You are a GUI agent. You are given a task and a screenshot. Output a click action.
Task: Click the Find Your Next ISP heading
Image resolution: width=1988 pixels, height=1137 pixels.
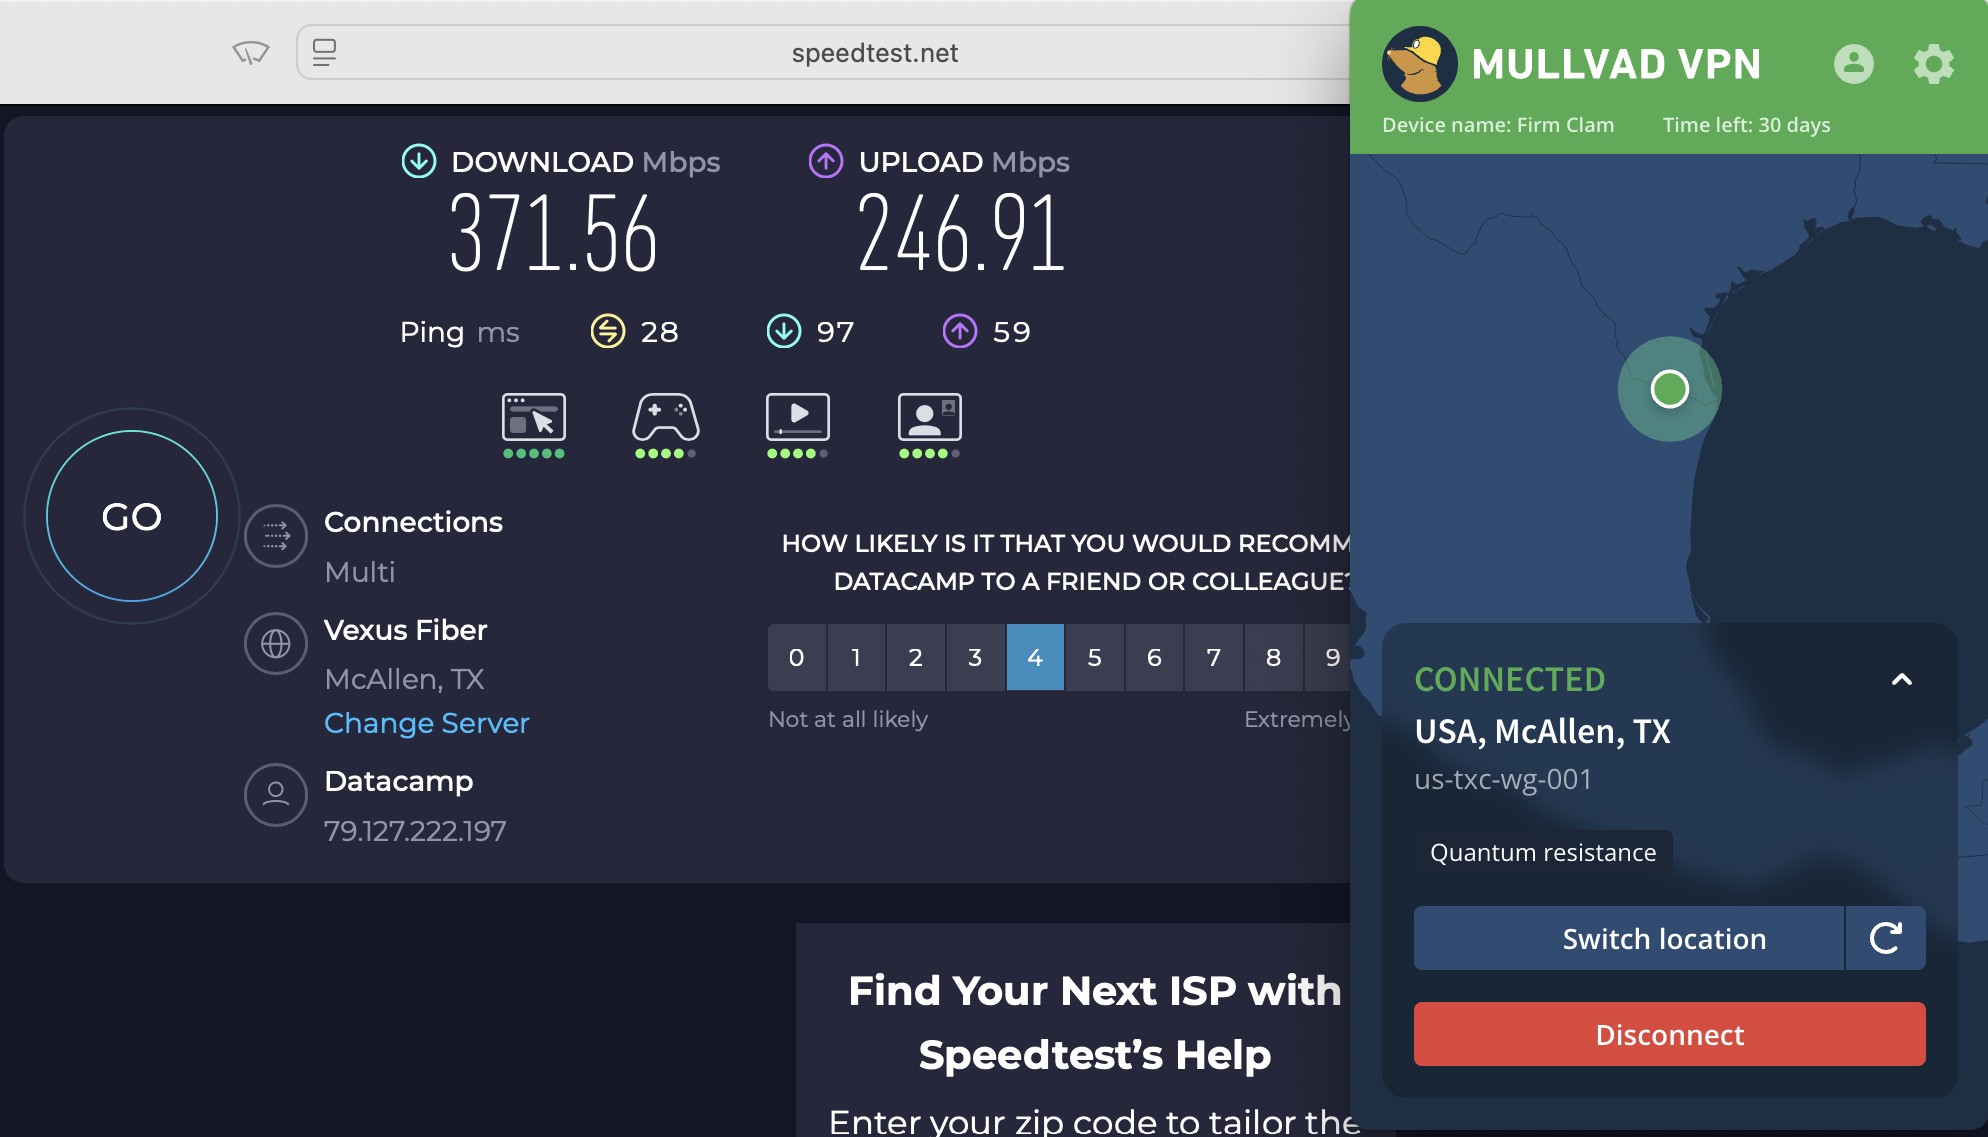pyautogui.click(x=1094, y=1022)
